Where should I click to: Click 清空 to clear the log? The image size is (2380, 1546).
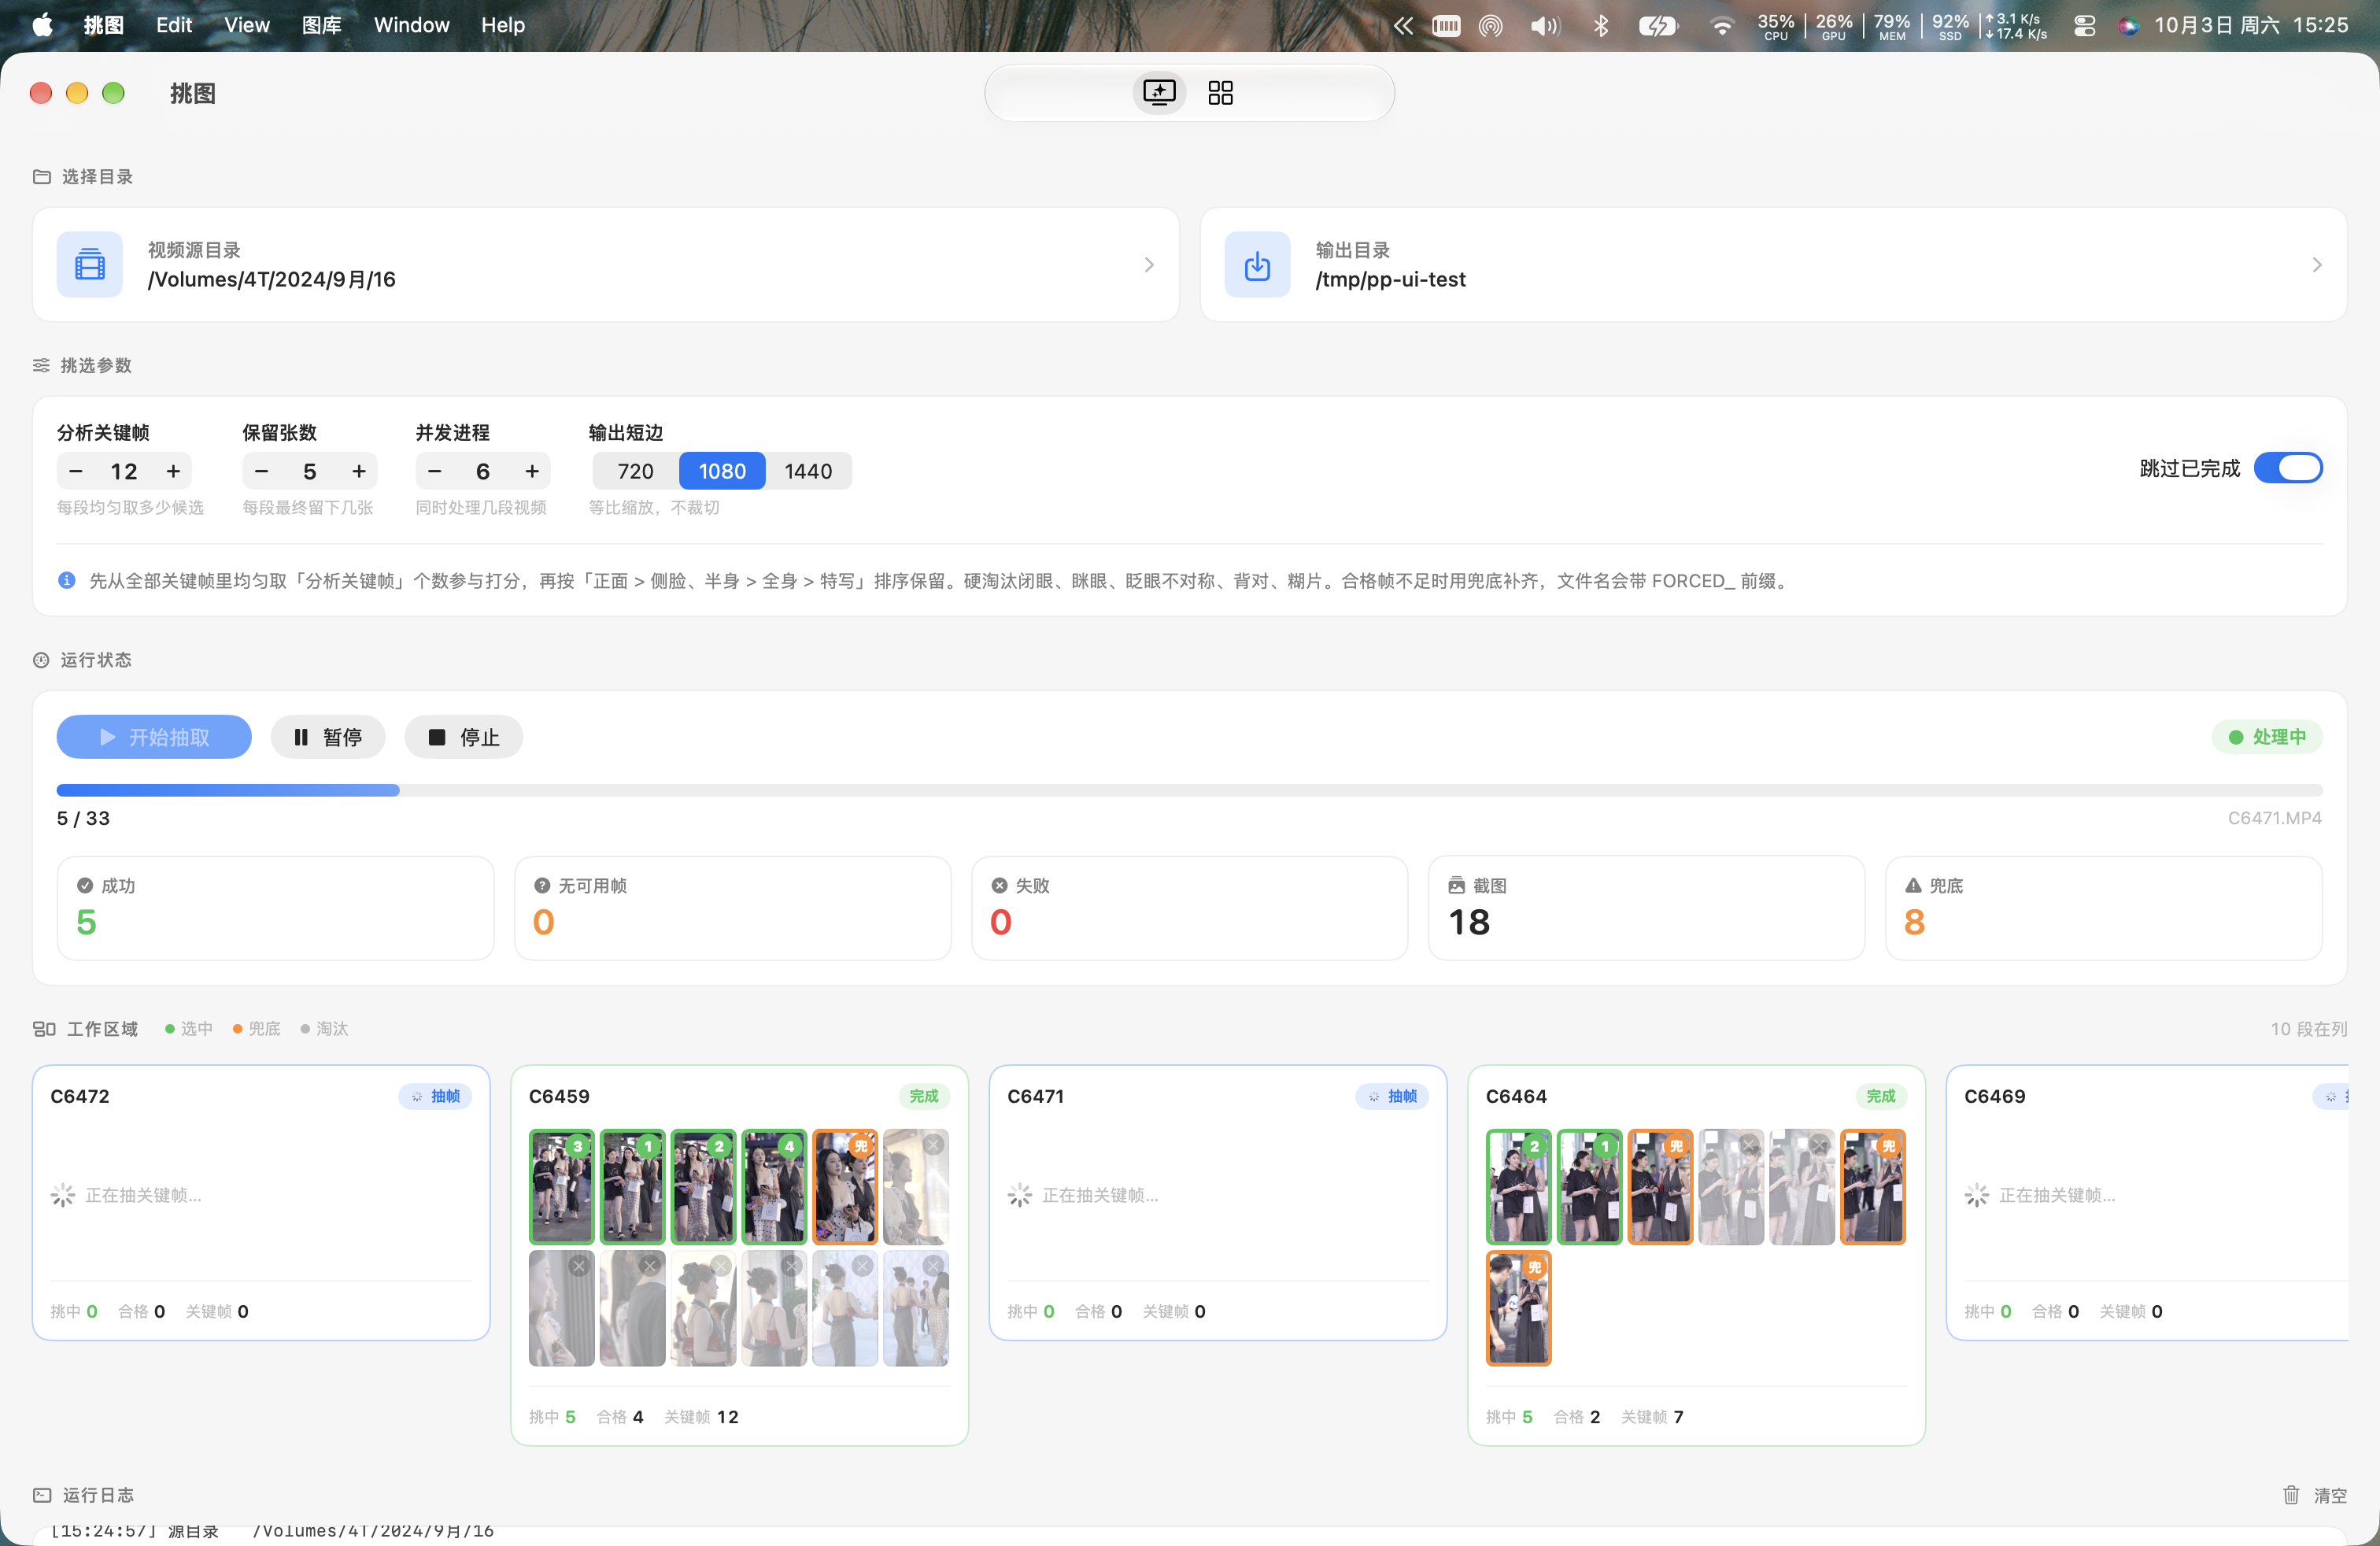click(x=2329, y=1494)
